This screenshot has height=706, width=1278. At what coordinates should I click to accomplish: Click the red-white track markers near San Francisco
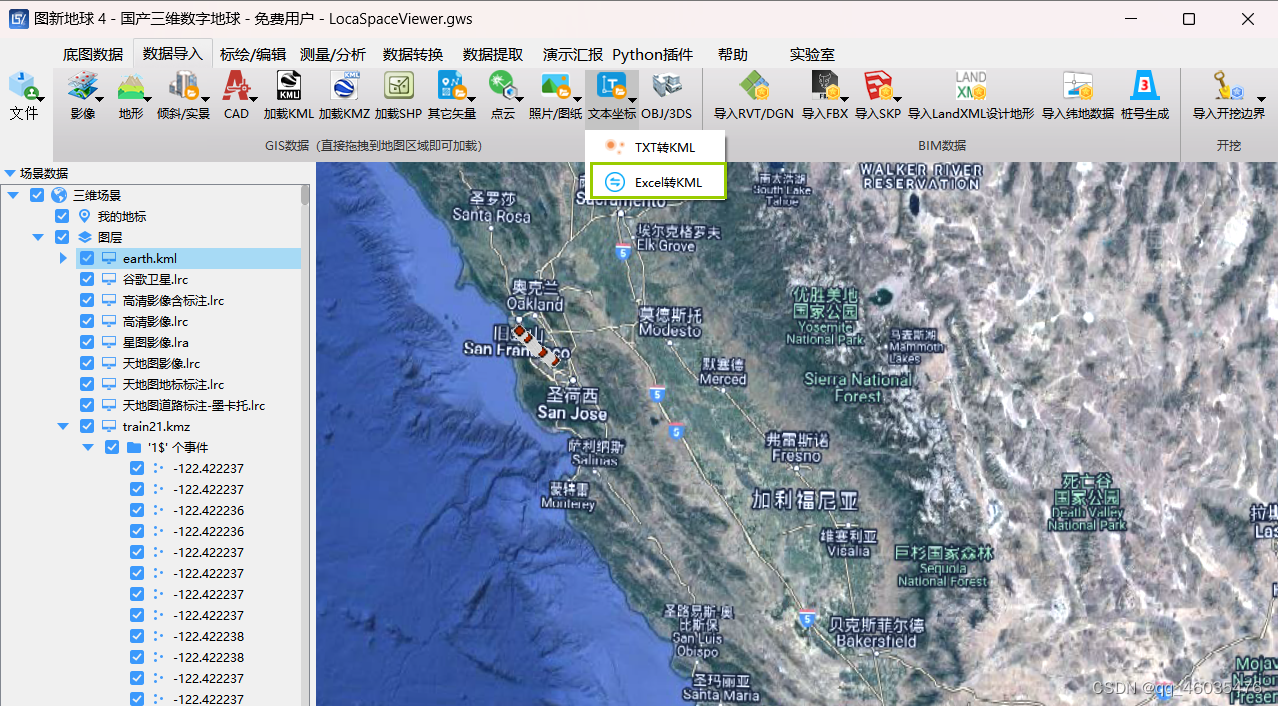537,343
